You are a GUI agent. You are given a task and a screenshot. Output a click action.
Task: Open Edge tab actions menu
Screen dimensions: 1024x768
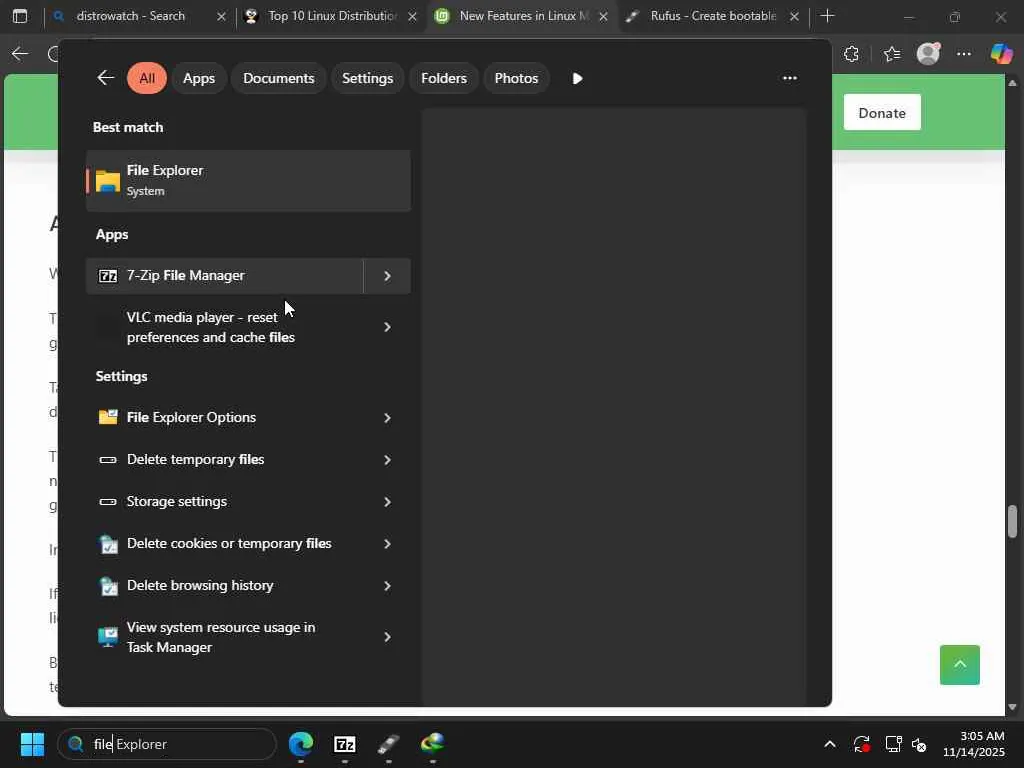click(x=20, y=16)
